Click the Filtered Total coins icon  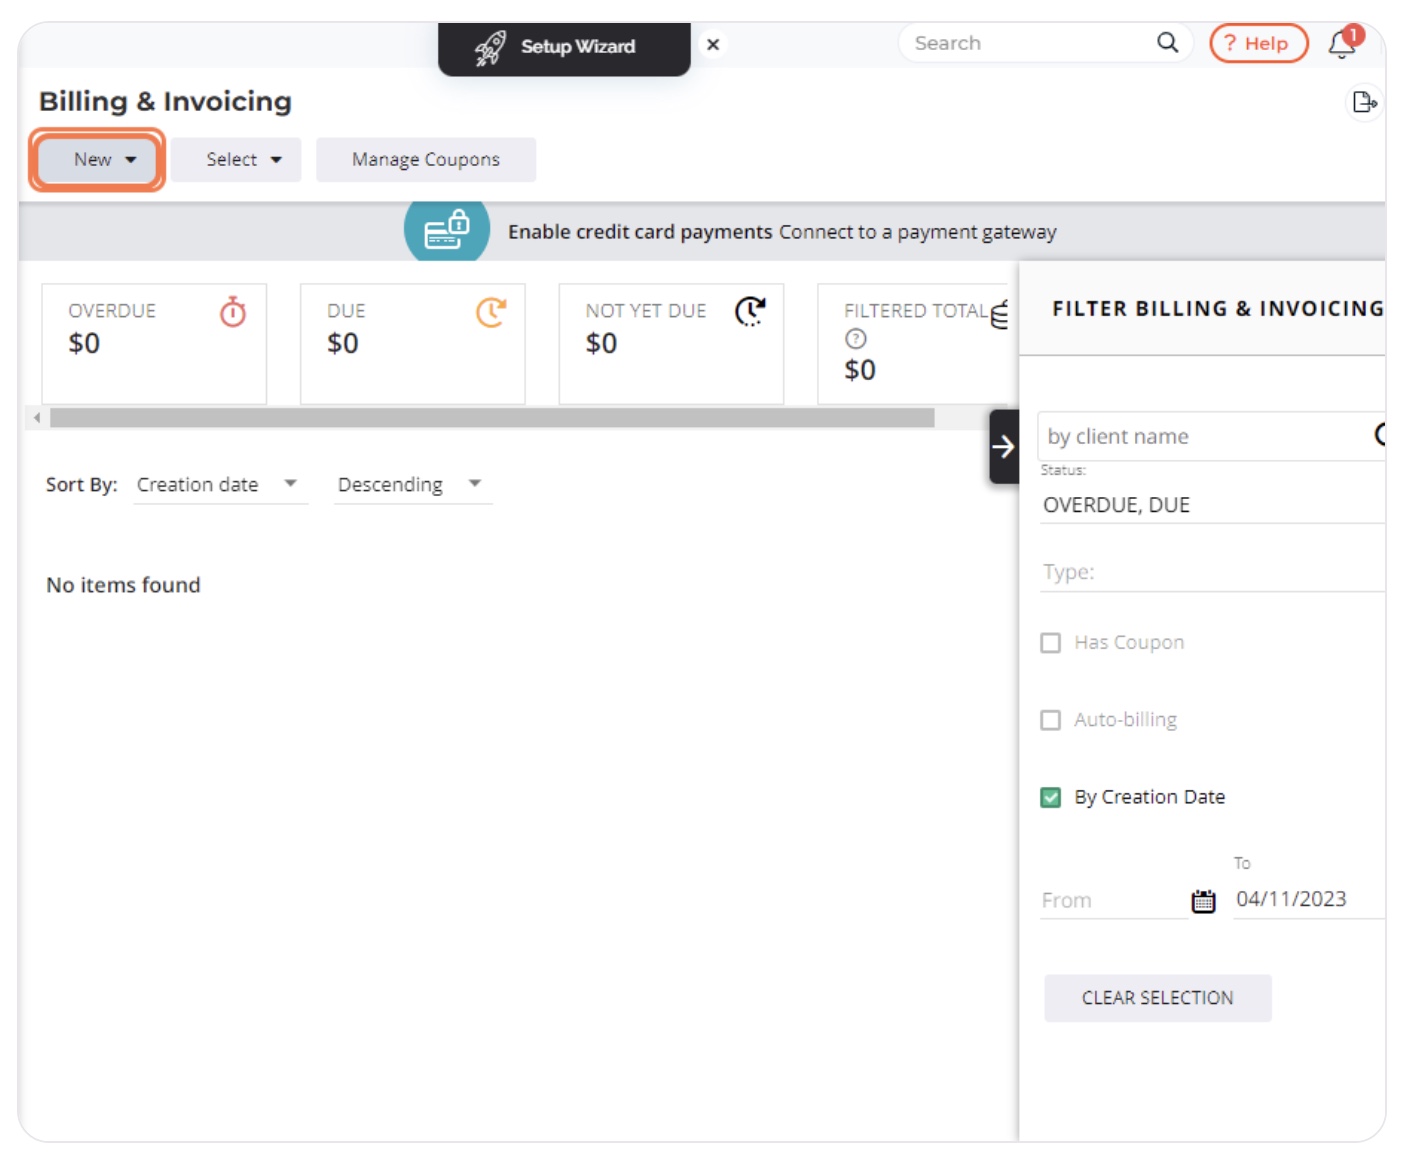(999, 314)
